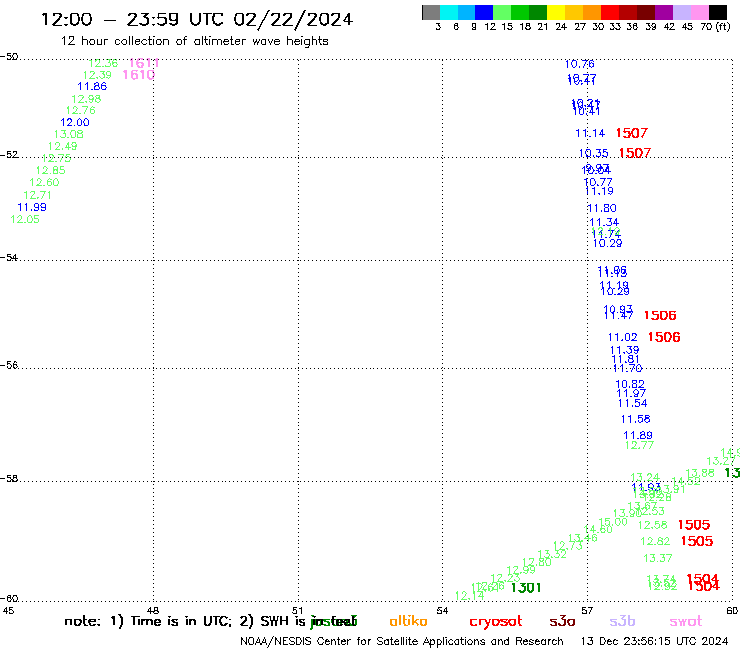740x650 pixels.
Task: Click the black swatch at legend end
Action: [x=718, y=12]
